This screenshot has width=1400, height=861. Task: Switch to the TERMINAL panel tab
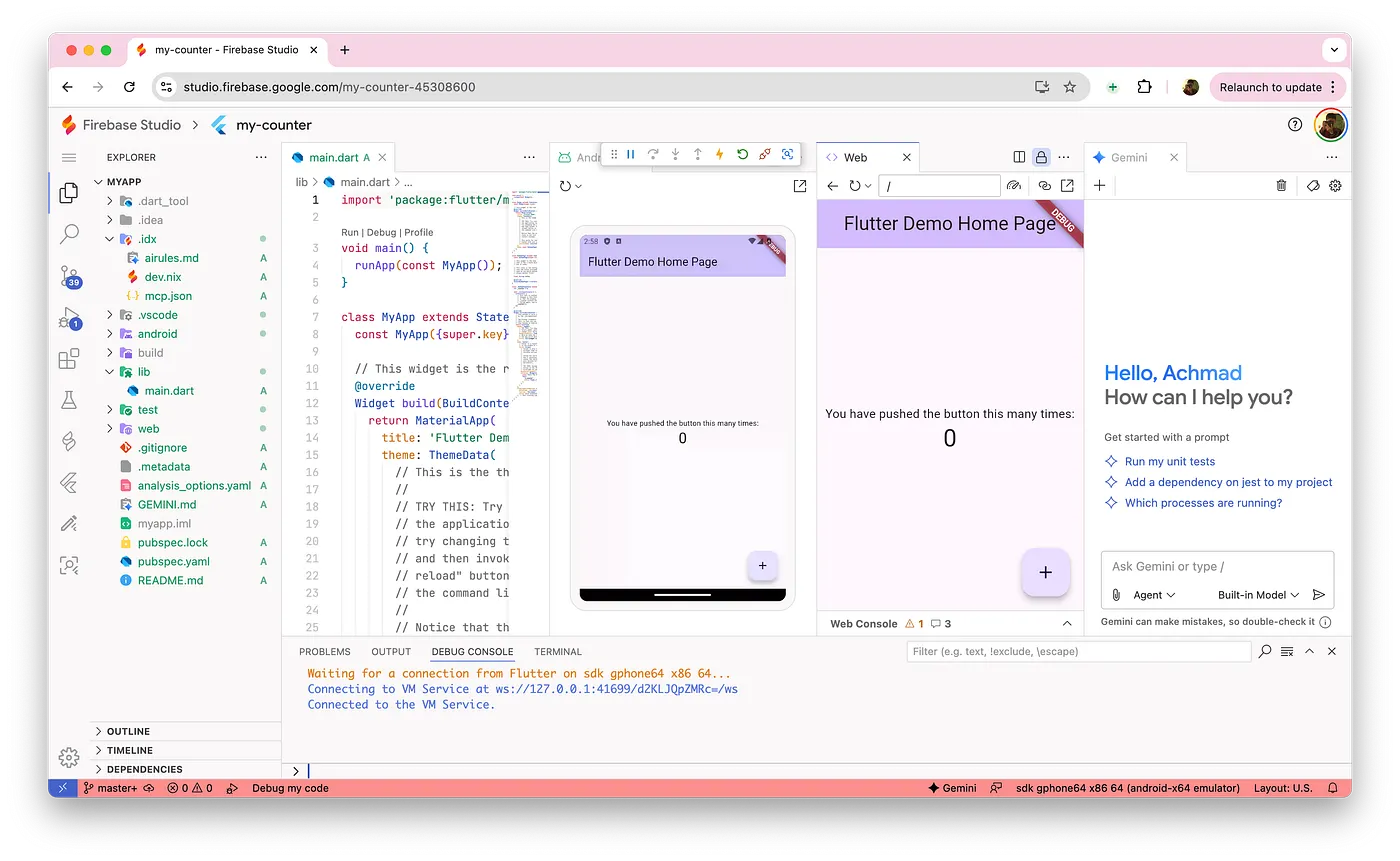tap(558, 651)
